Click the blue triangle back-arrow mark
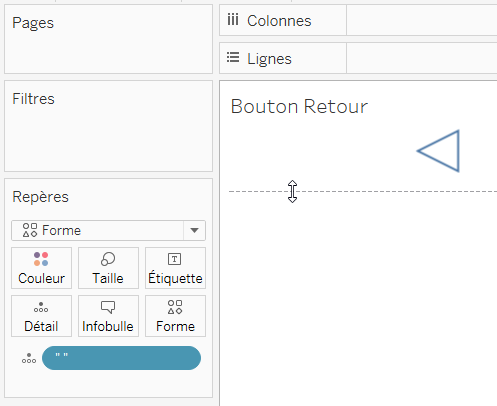This screenshot has height=406, width=497. tap(439, 151)
